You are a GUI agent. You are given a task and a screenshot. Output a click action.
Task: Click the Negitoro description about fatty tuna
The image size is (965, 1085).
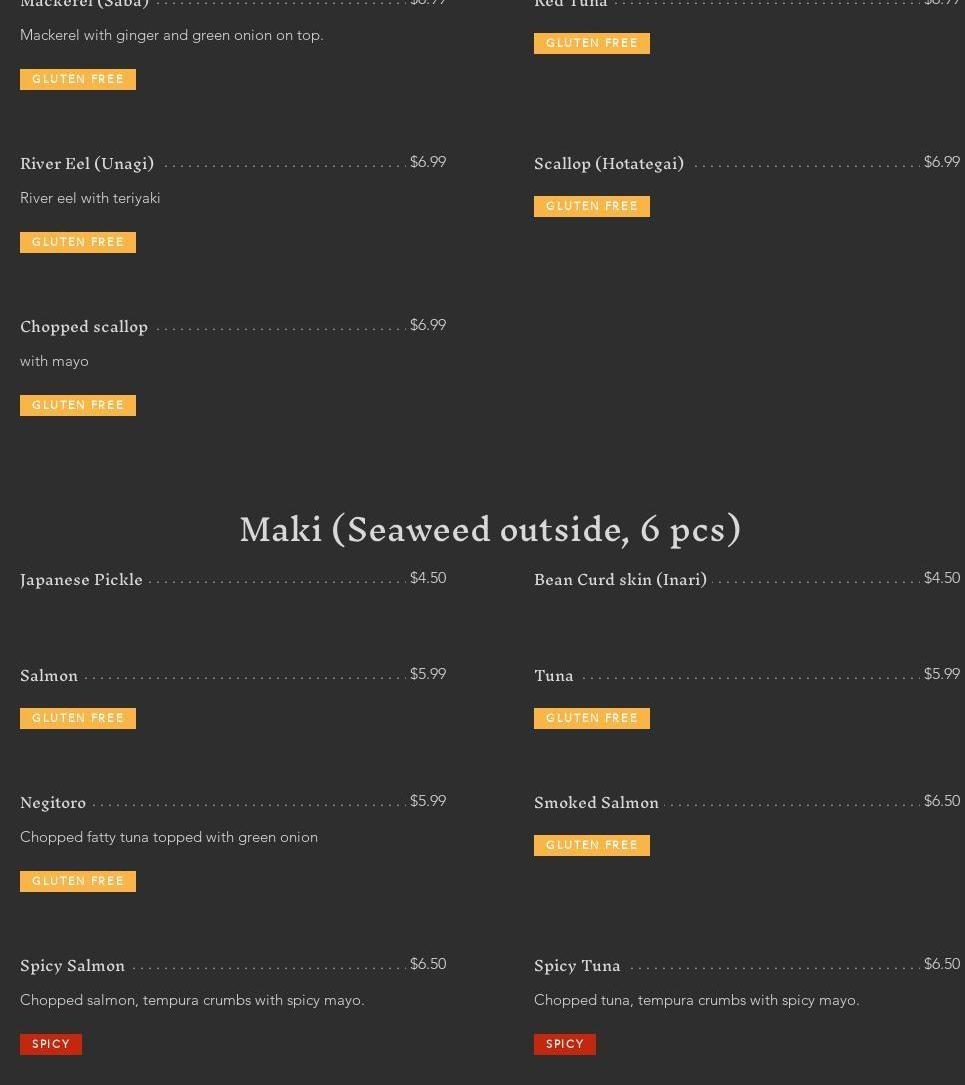169,837
